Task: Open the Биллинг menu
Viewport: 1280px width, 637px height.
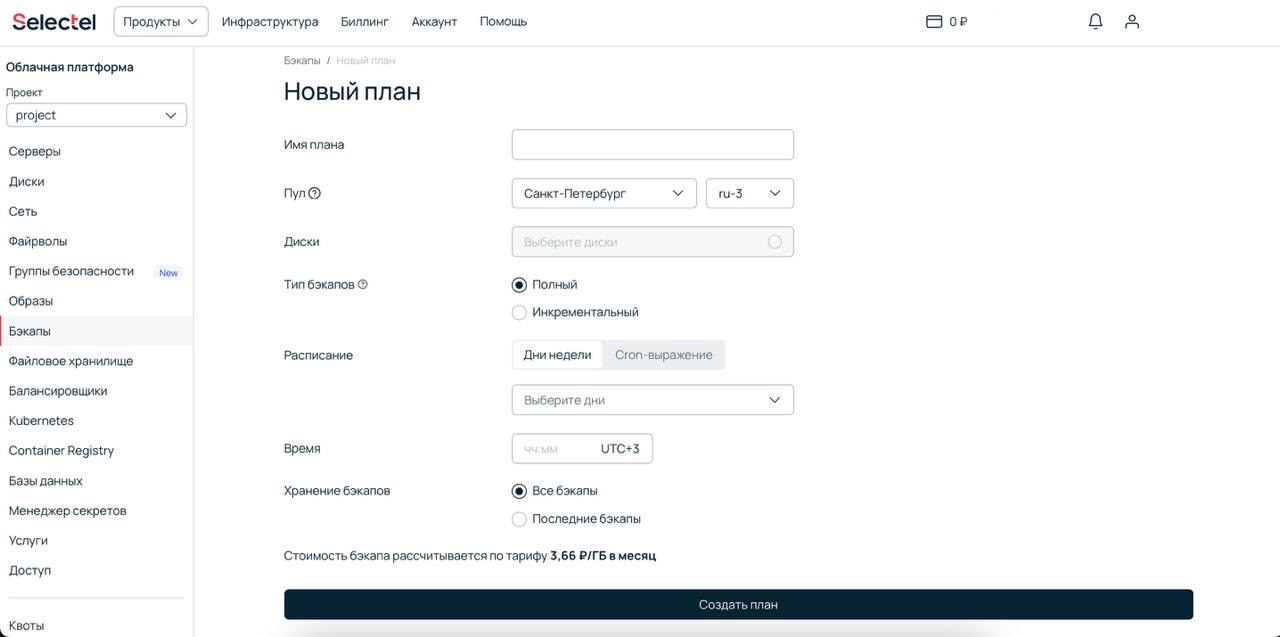Action: point(365,21)
